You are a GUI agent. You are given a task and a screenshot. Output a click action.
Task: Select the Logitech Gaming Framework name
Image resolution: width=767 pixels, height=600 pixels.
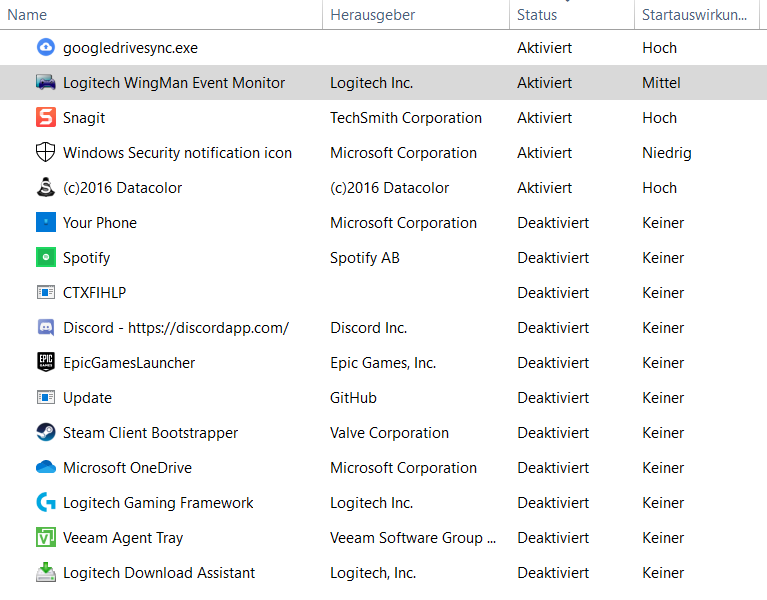[x=158, y=503]
